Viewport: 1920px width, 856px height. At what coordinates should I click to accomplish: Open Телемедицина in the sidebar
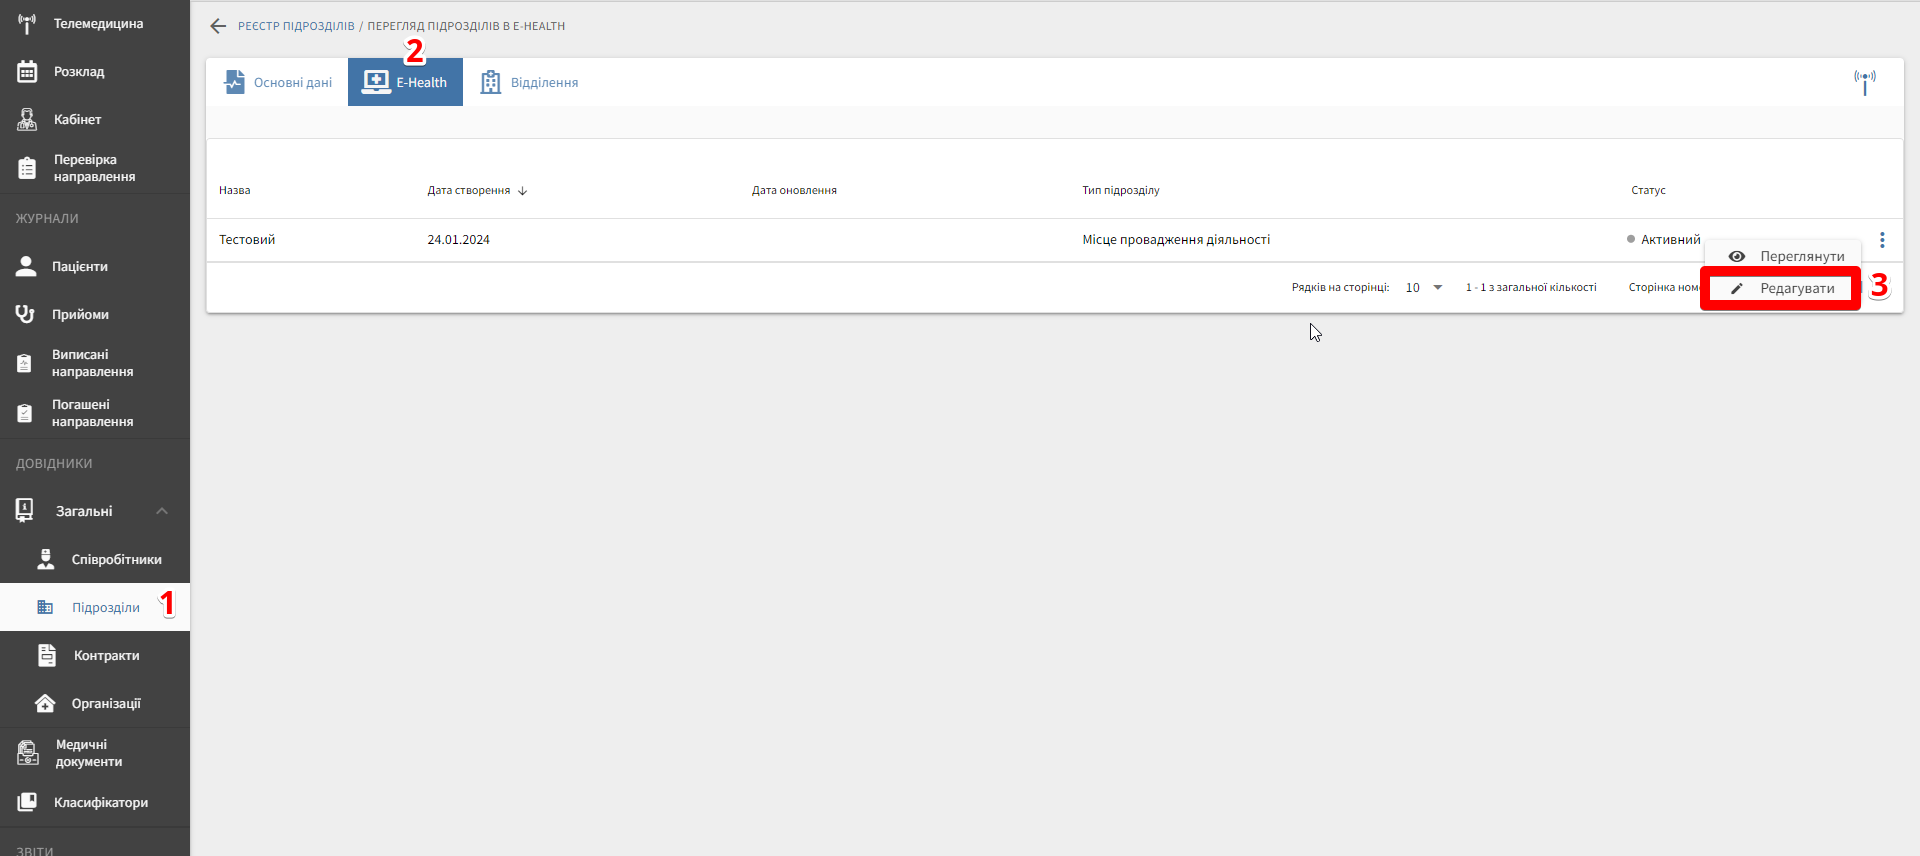[x=97, y=24]
